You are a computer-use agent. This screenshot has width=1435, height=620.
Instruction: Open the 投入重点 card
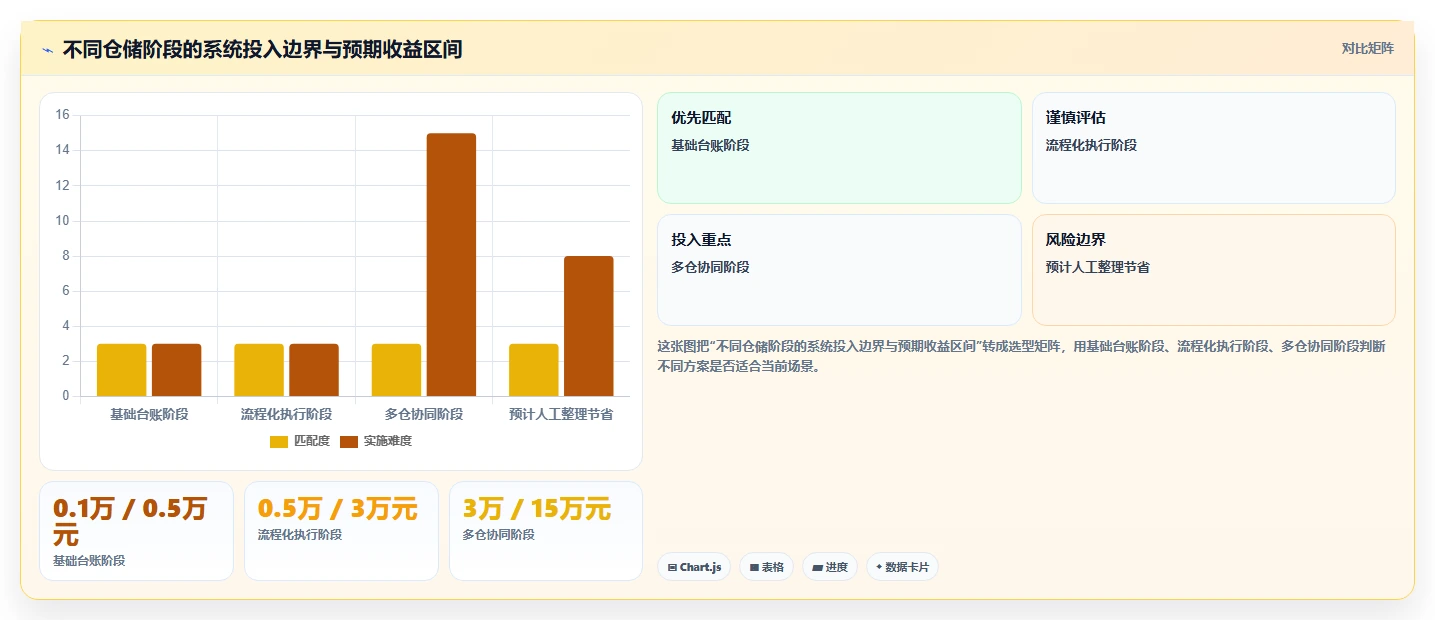(x=839, y=270)
